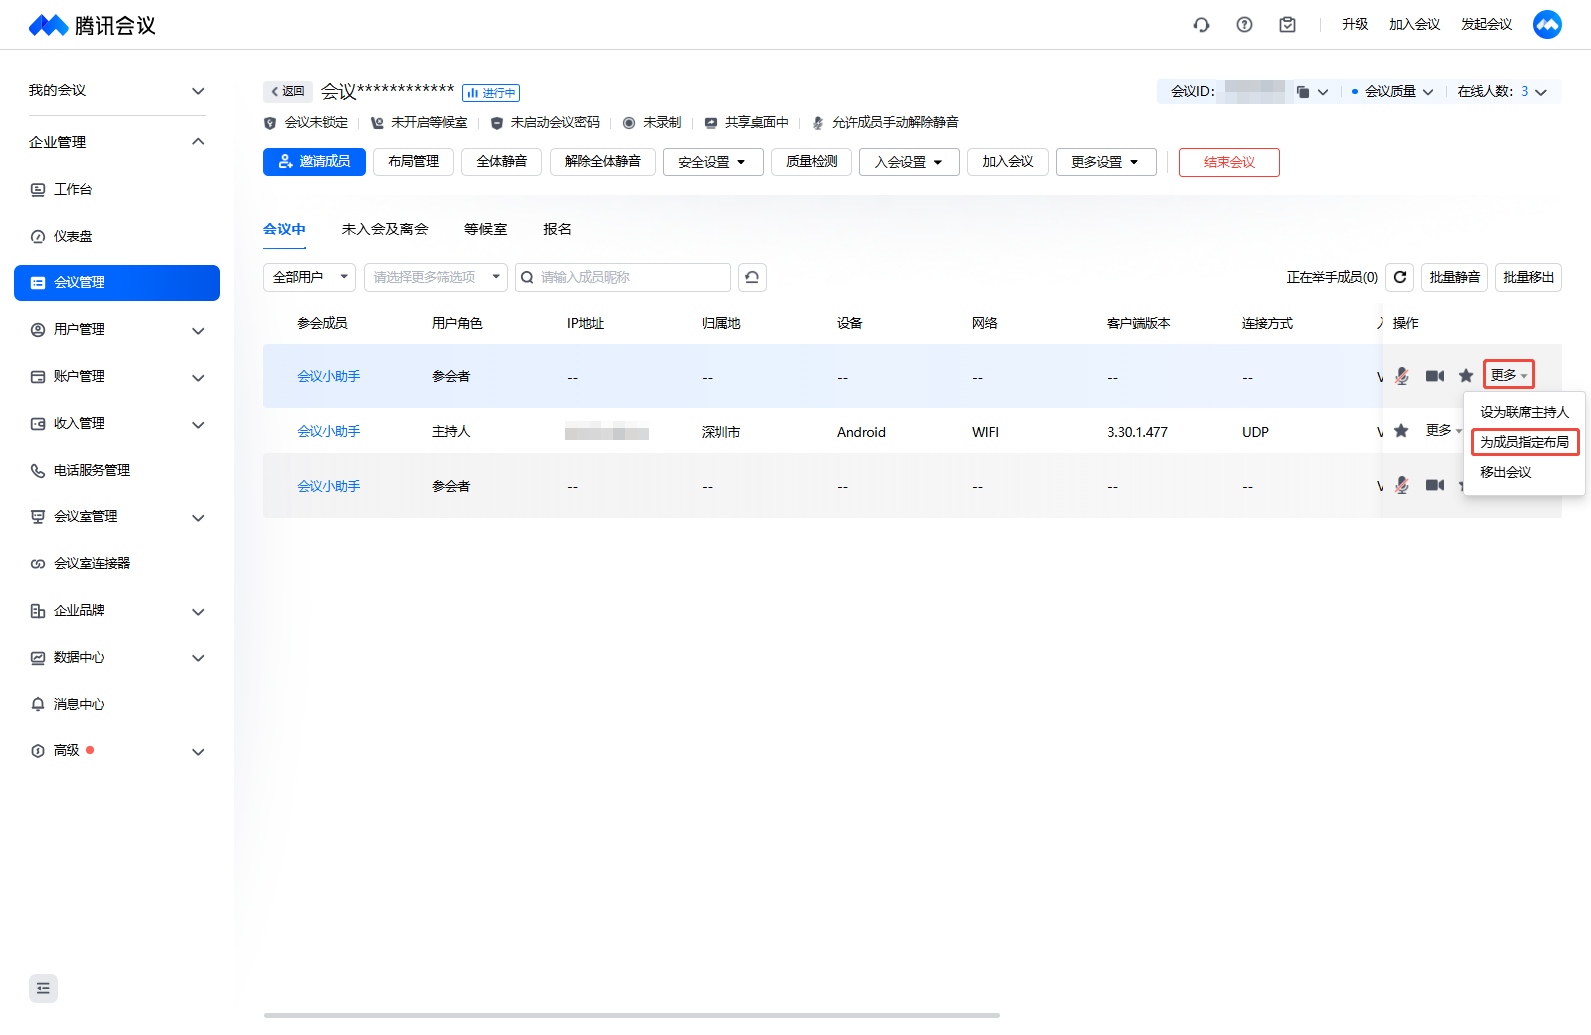Viewport: 1591px width, 1035px height.
Task: Click 解除全体静音
Action: pyautogui.click(x=603, y=162)
